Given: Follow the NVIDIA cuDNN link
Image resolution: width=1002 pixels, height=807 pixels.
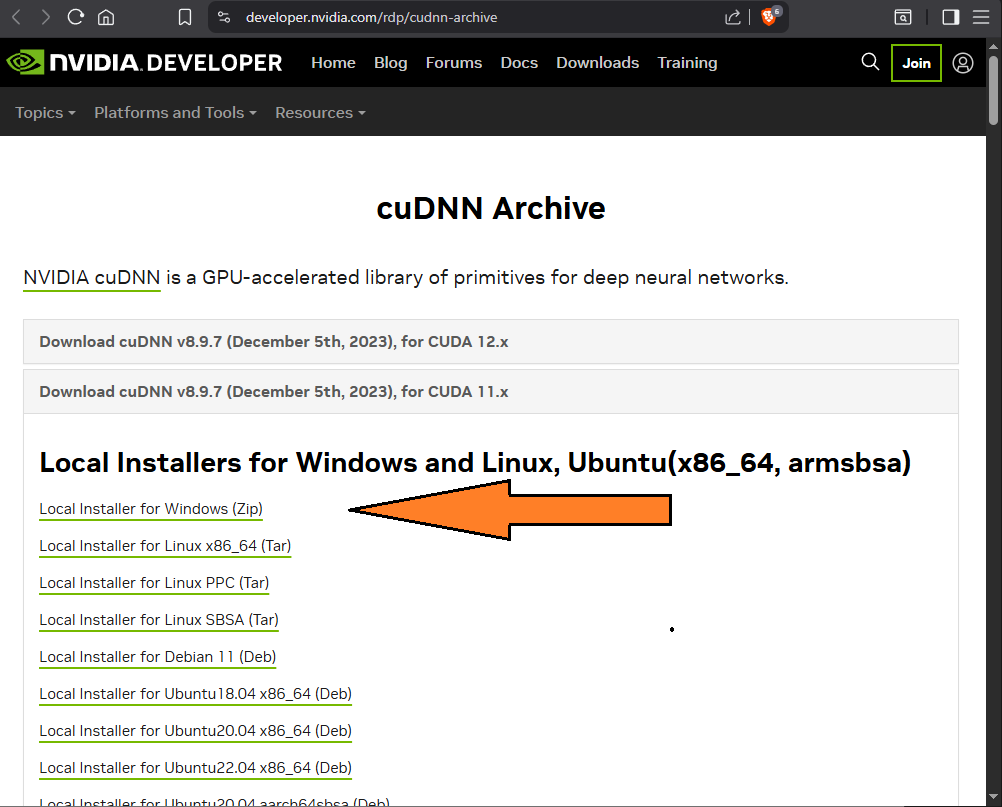Looking at the screenshot, I should click(x=91, y=278).
